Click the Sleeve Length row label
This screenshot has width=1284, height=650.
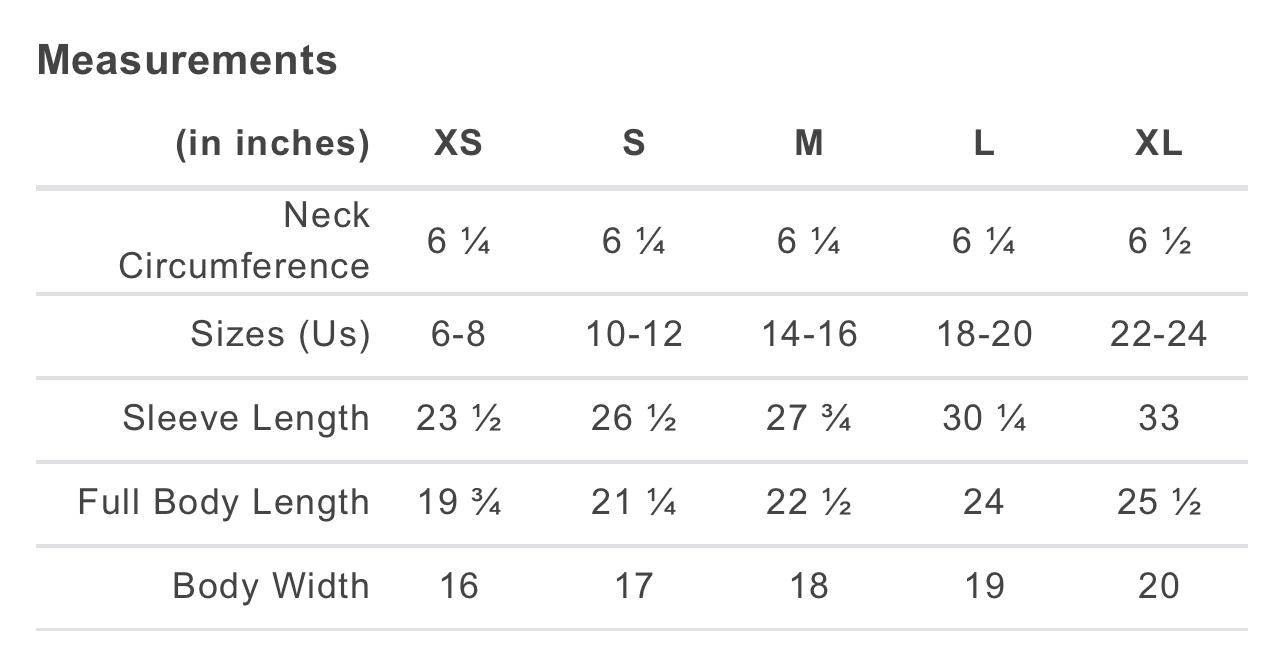point(246,418)
